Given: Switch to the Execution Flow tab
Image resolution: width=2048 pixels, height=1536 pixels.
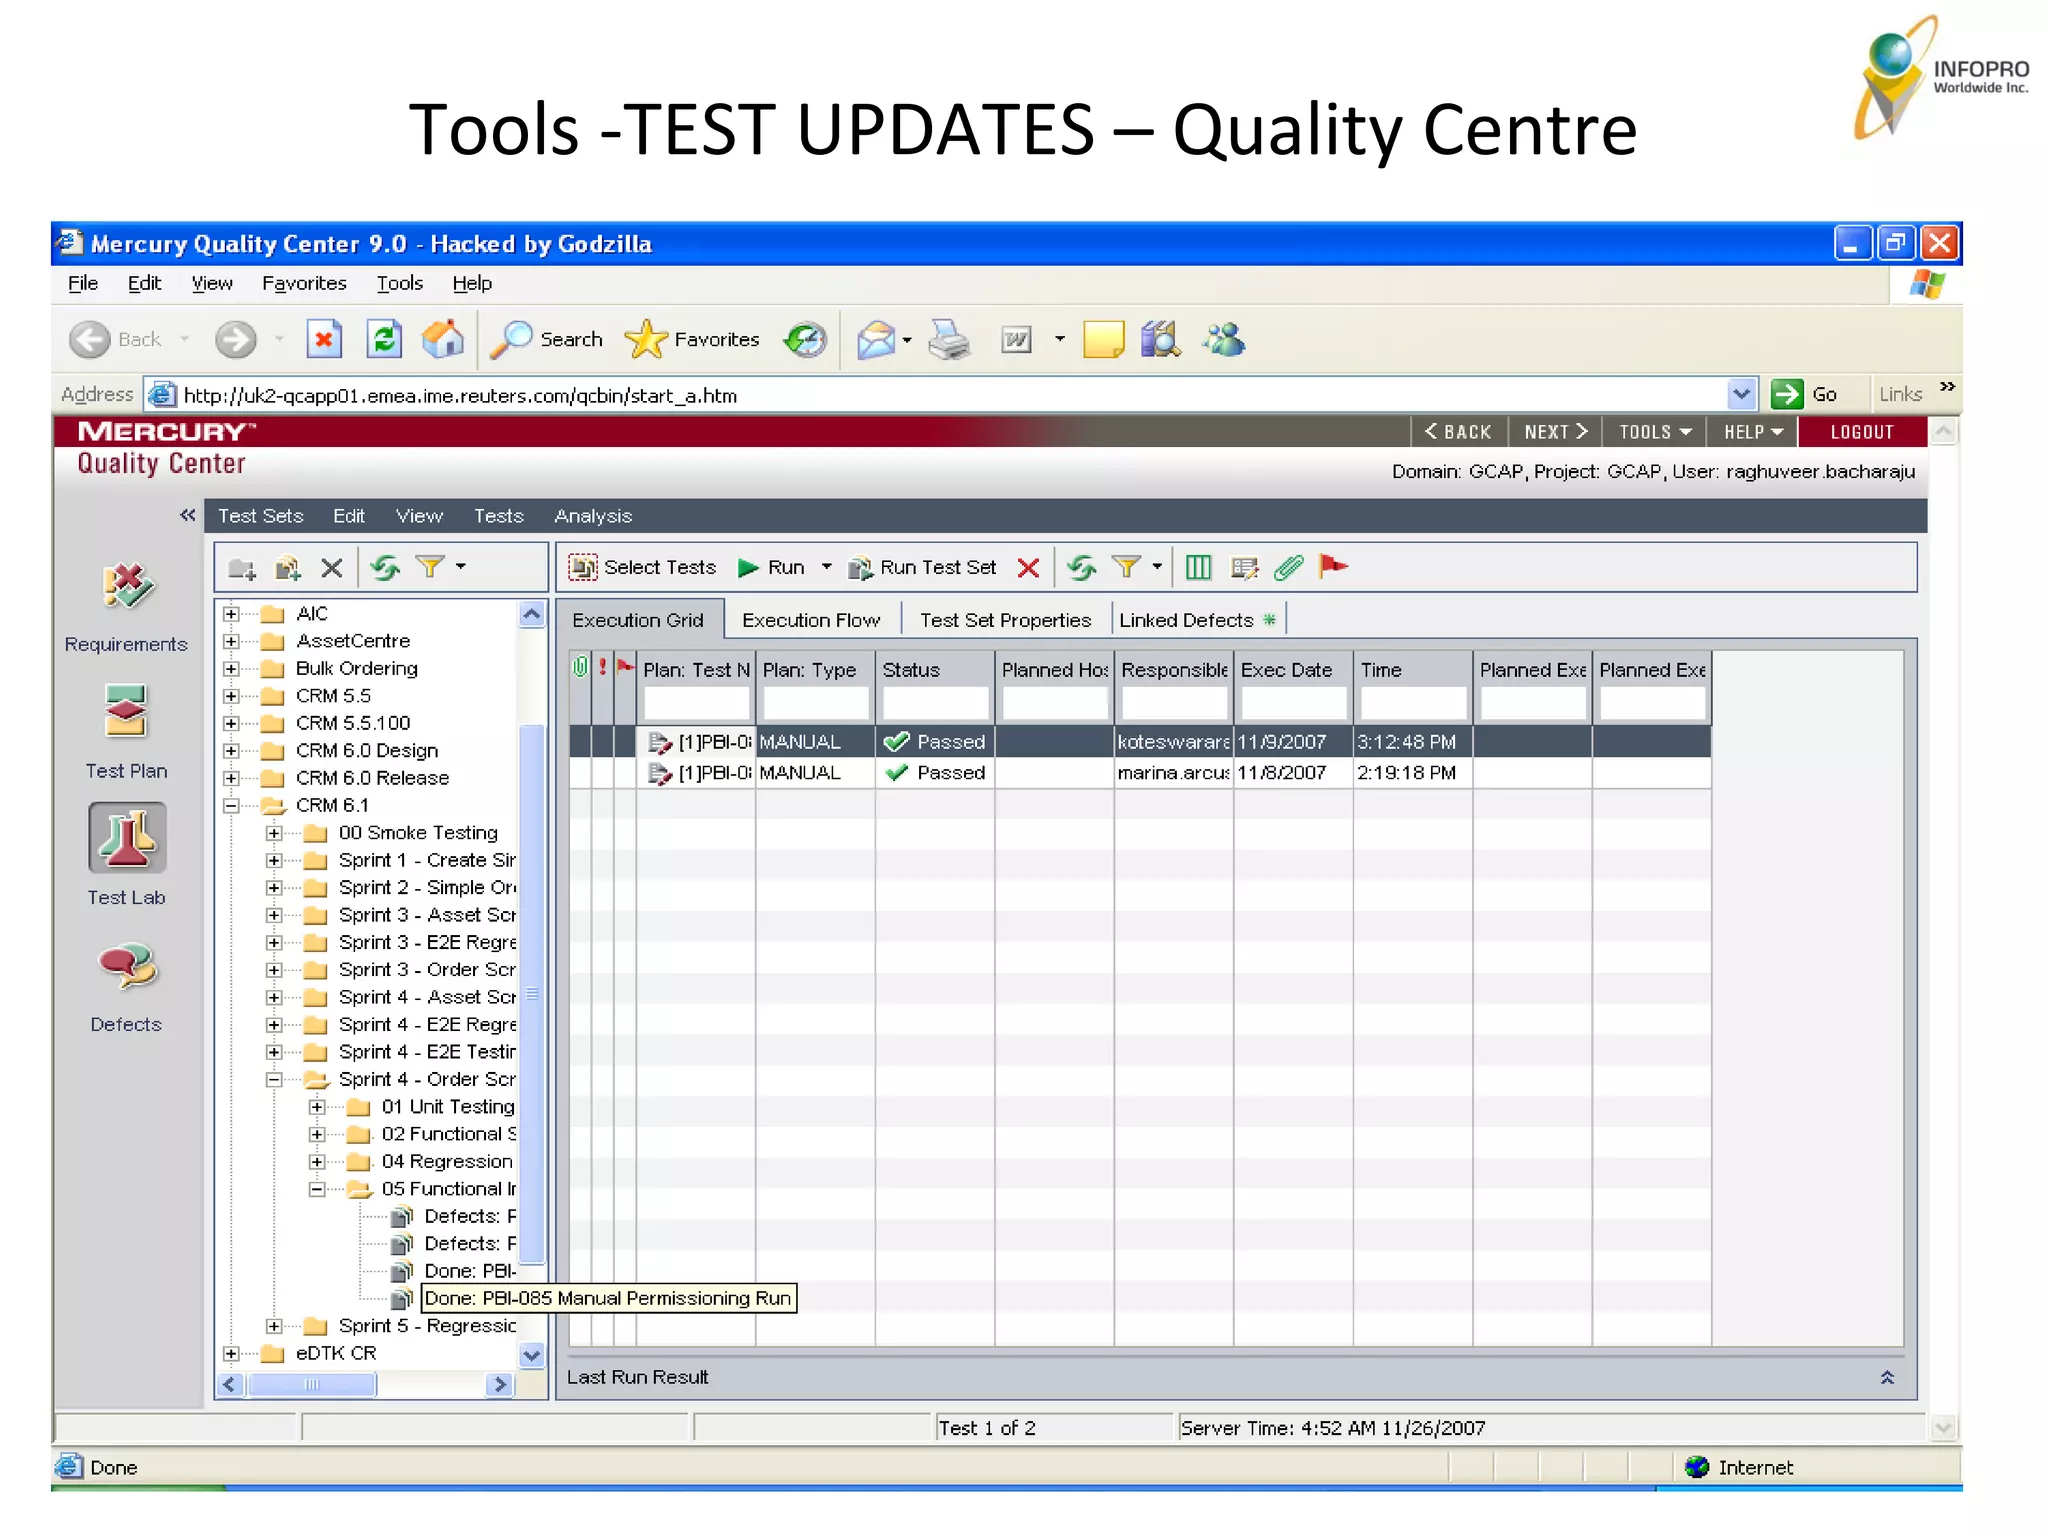Looking at the screenshot, I should point(811,620).
